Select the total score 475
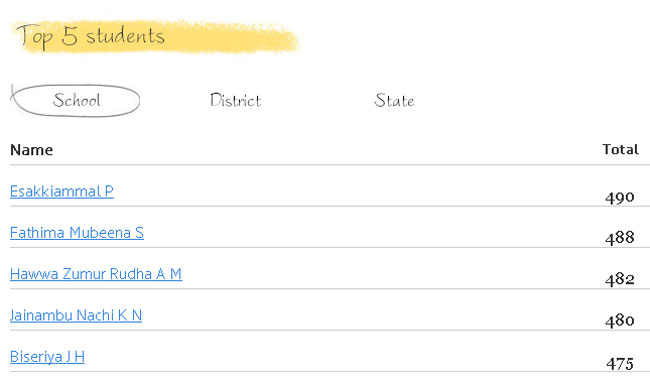 (620, 364)
